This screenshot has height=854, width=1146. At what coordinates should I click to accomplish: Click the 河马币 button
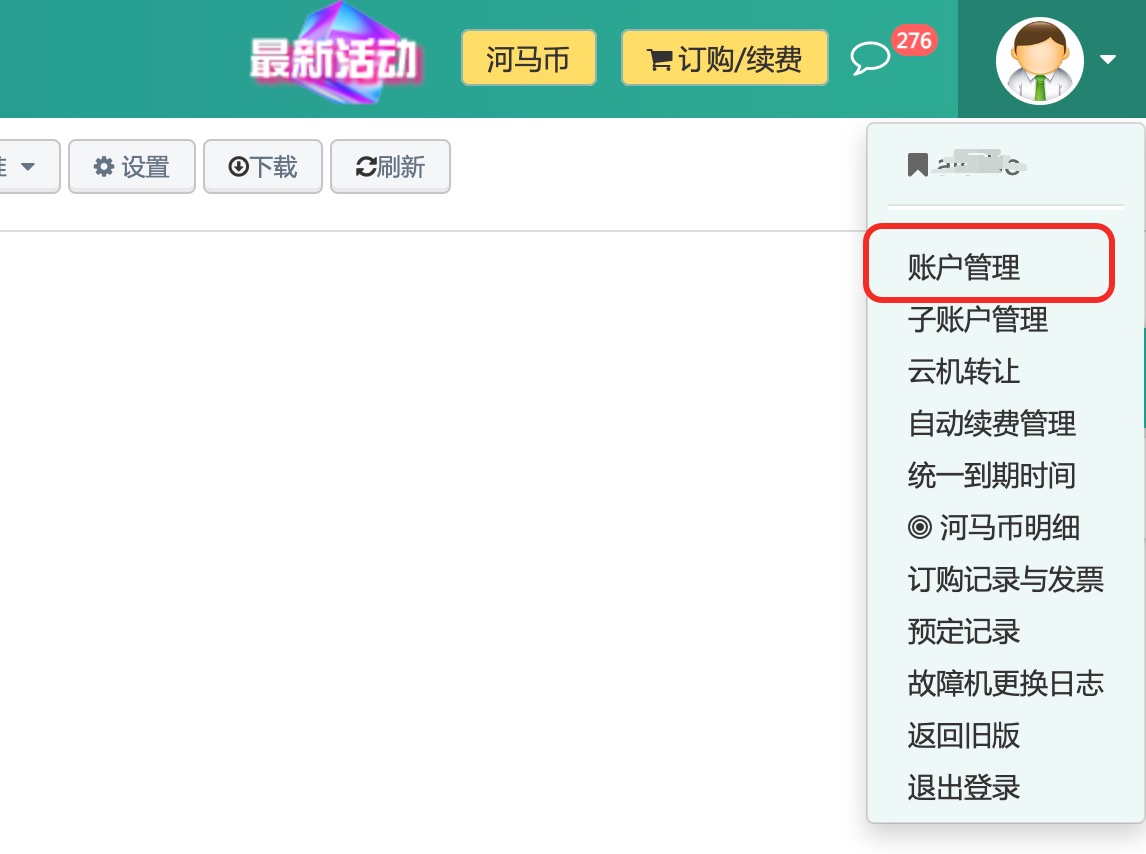tap(528, 57)
